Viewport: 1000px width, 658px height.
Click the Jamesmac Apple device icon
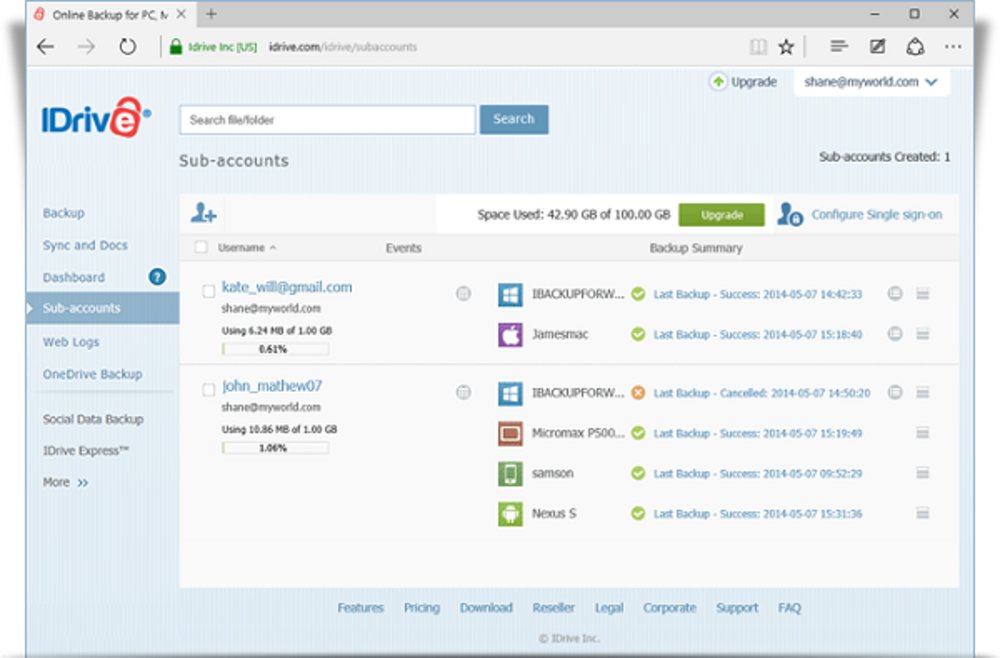point(510,335)
